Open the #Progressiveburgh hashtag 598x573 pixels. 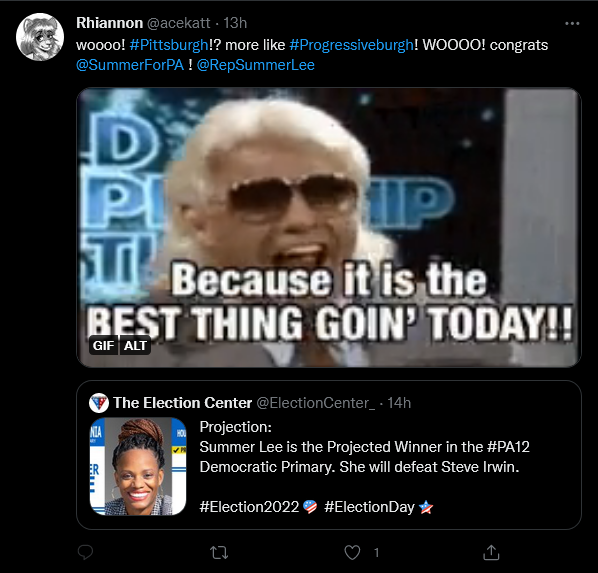tap(351, 45)
